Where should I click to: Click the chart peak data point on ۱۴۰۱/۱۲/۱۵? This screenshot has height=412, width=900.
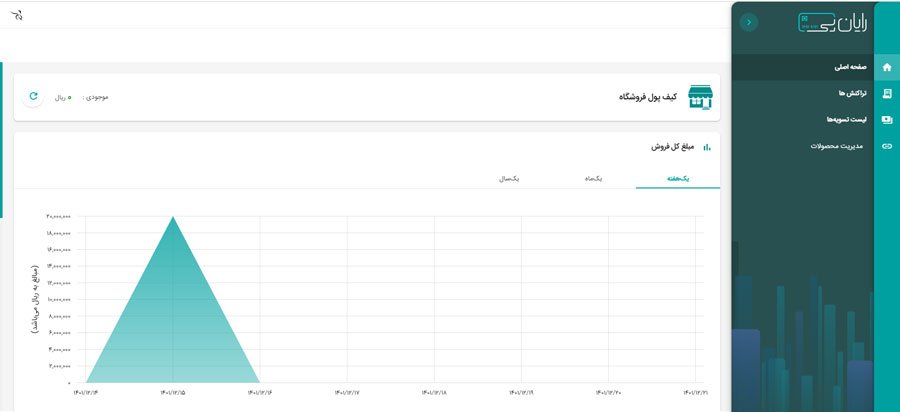(173, 216)
